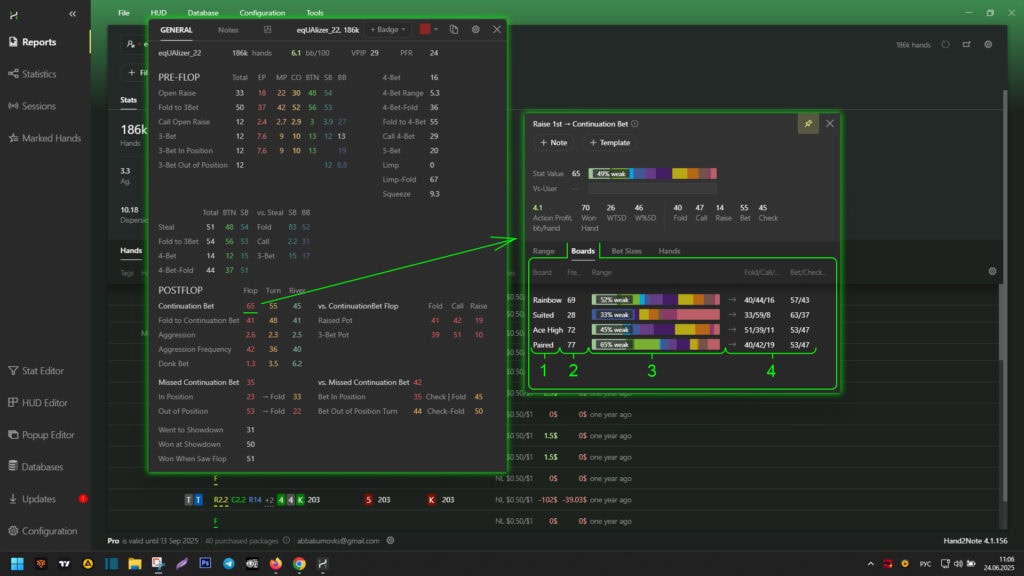Viewport: 1024px width, 576px height.
Task: Open the Statistics section in sidebar
Action: click(x=39, y=74)
